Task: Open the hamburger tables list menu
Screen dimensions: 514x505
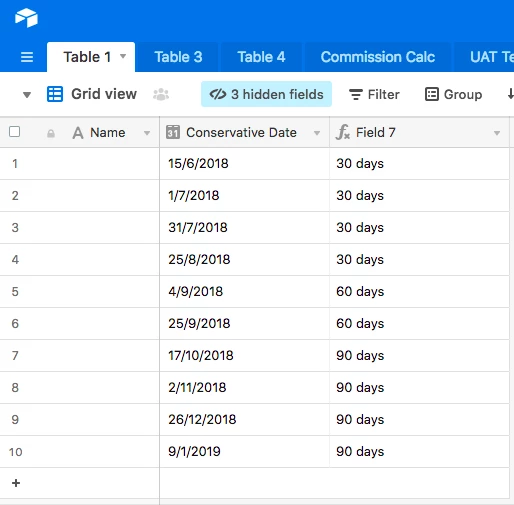Action: pyautogui.click(x=27, y=57)
